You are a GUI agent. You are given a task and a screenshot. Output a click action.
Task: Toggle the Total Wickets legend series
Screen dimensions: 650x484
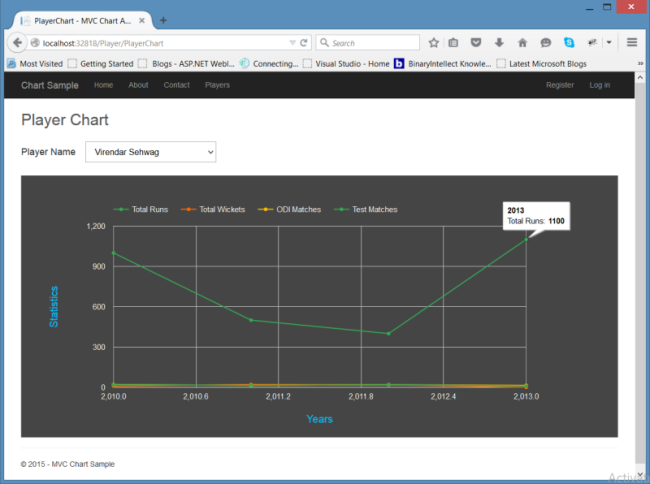pos(213,209)
